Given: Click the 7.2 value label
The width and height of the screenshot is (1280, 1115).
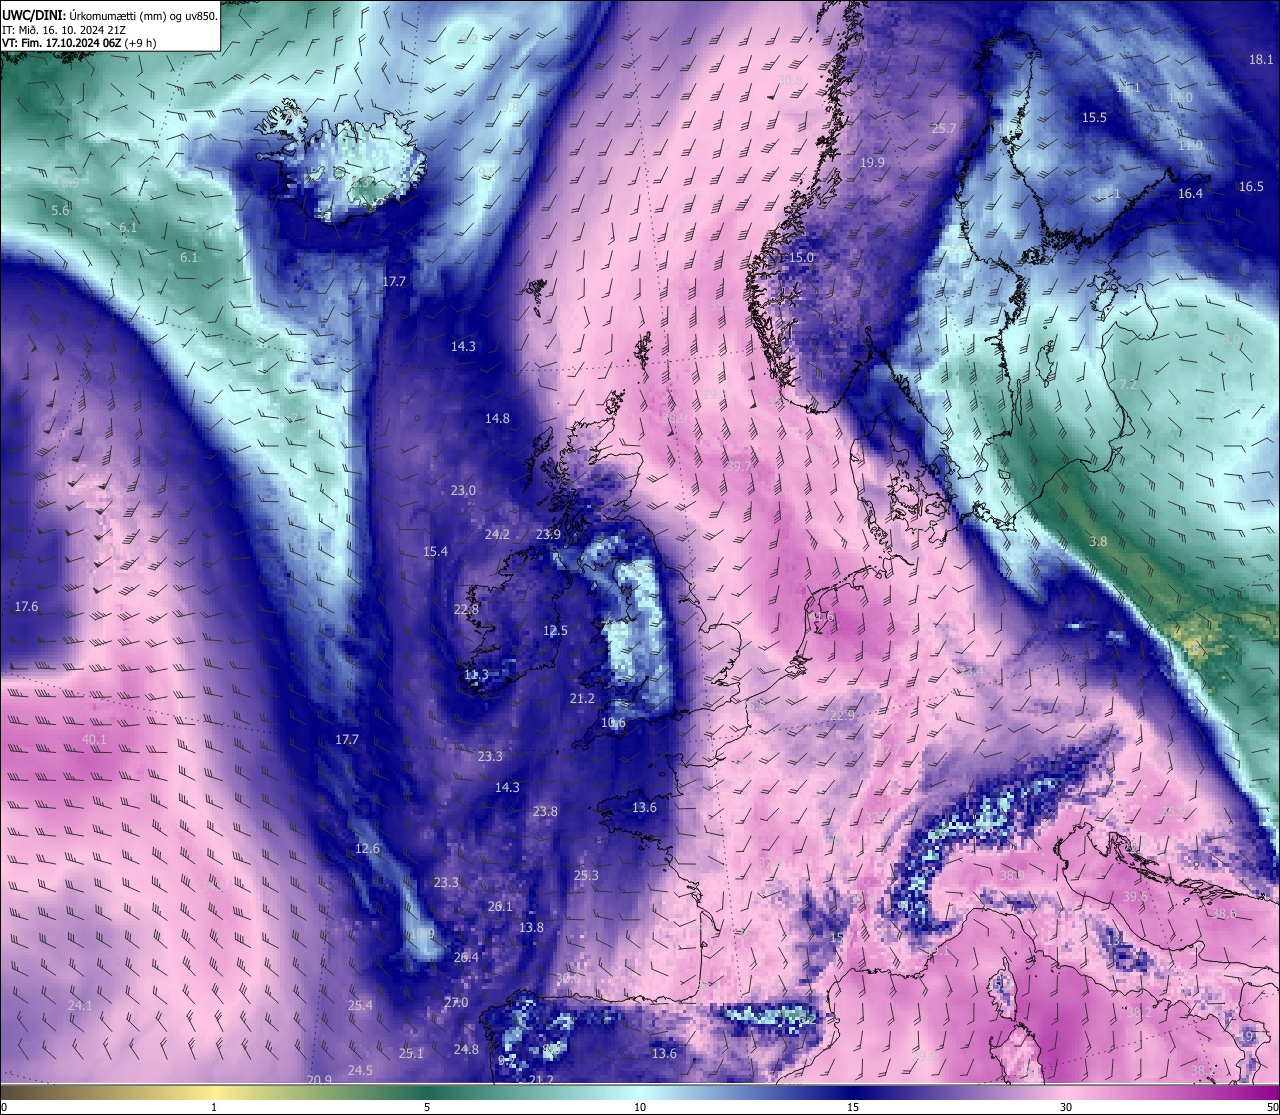Looking at the screenshot, I should click(1128, 385).
